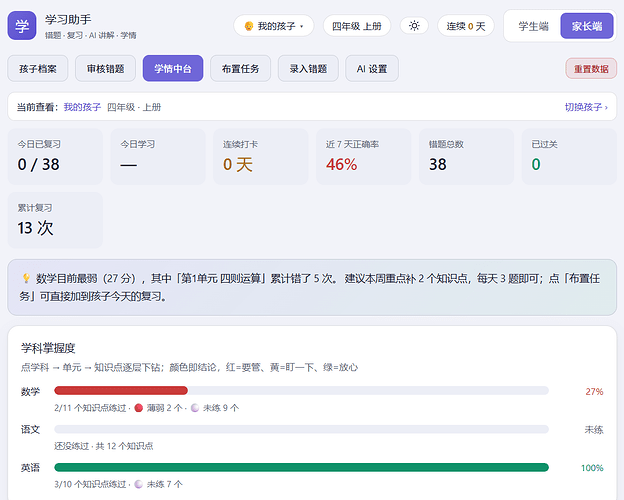Click 未练 9 个 purple dot icon
The image size is (624, 500).
195,408
